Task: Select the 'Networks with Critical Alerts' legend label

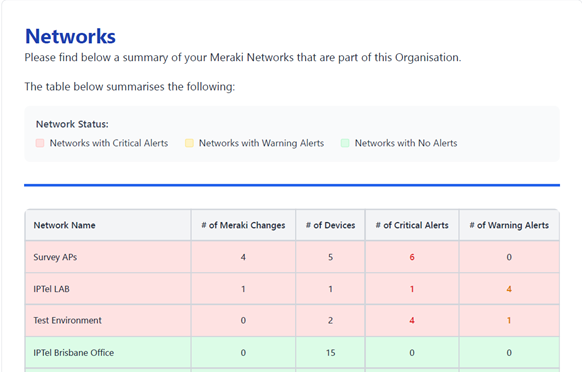Action: [109, 143]
